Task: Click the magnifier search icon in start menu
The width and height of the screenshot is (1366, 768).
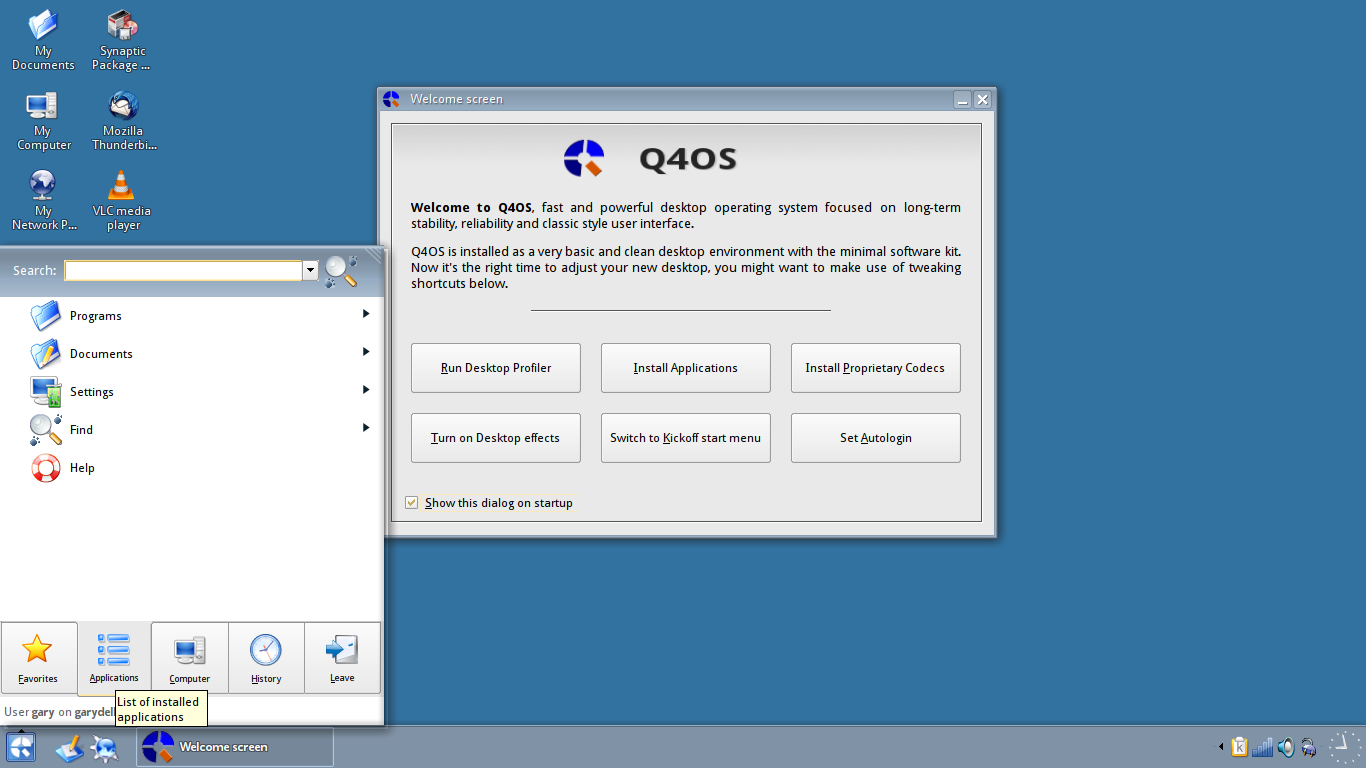Action: pyautogui.click(x=341, y=271)
